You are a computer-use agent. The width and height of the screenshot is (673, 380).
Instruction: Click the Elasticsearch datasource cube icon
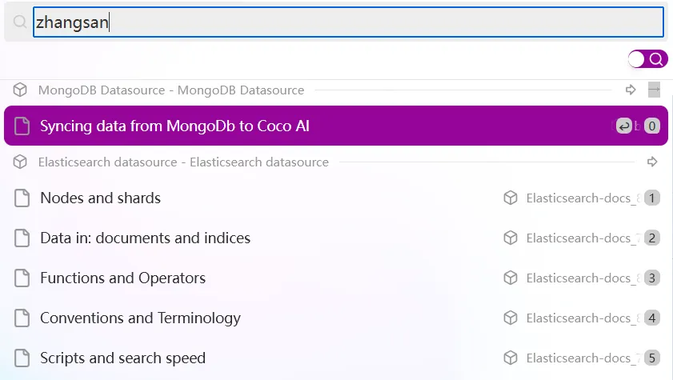[20, 162]
